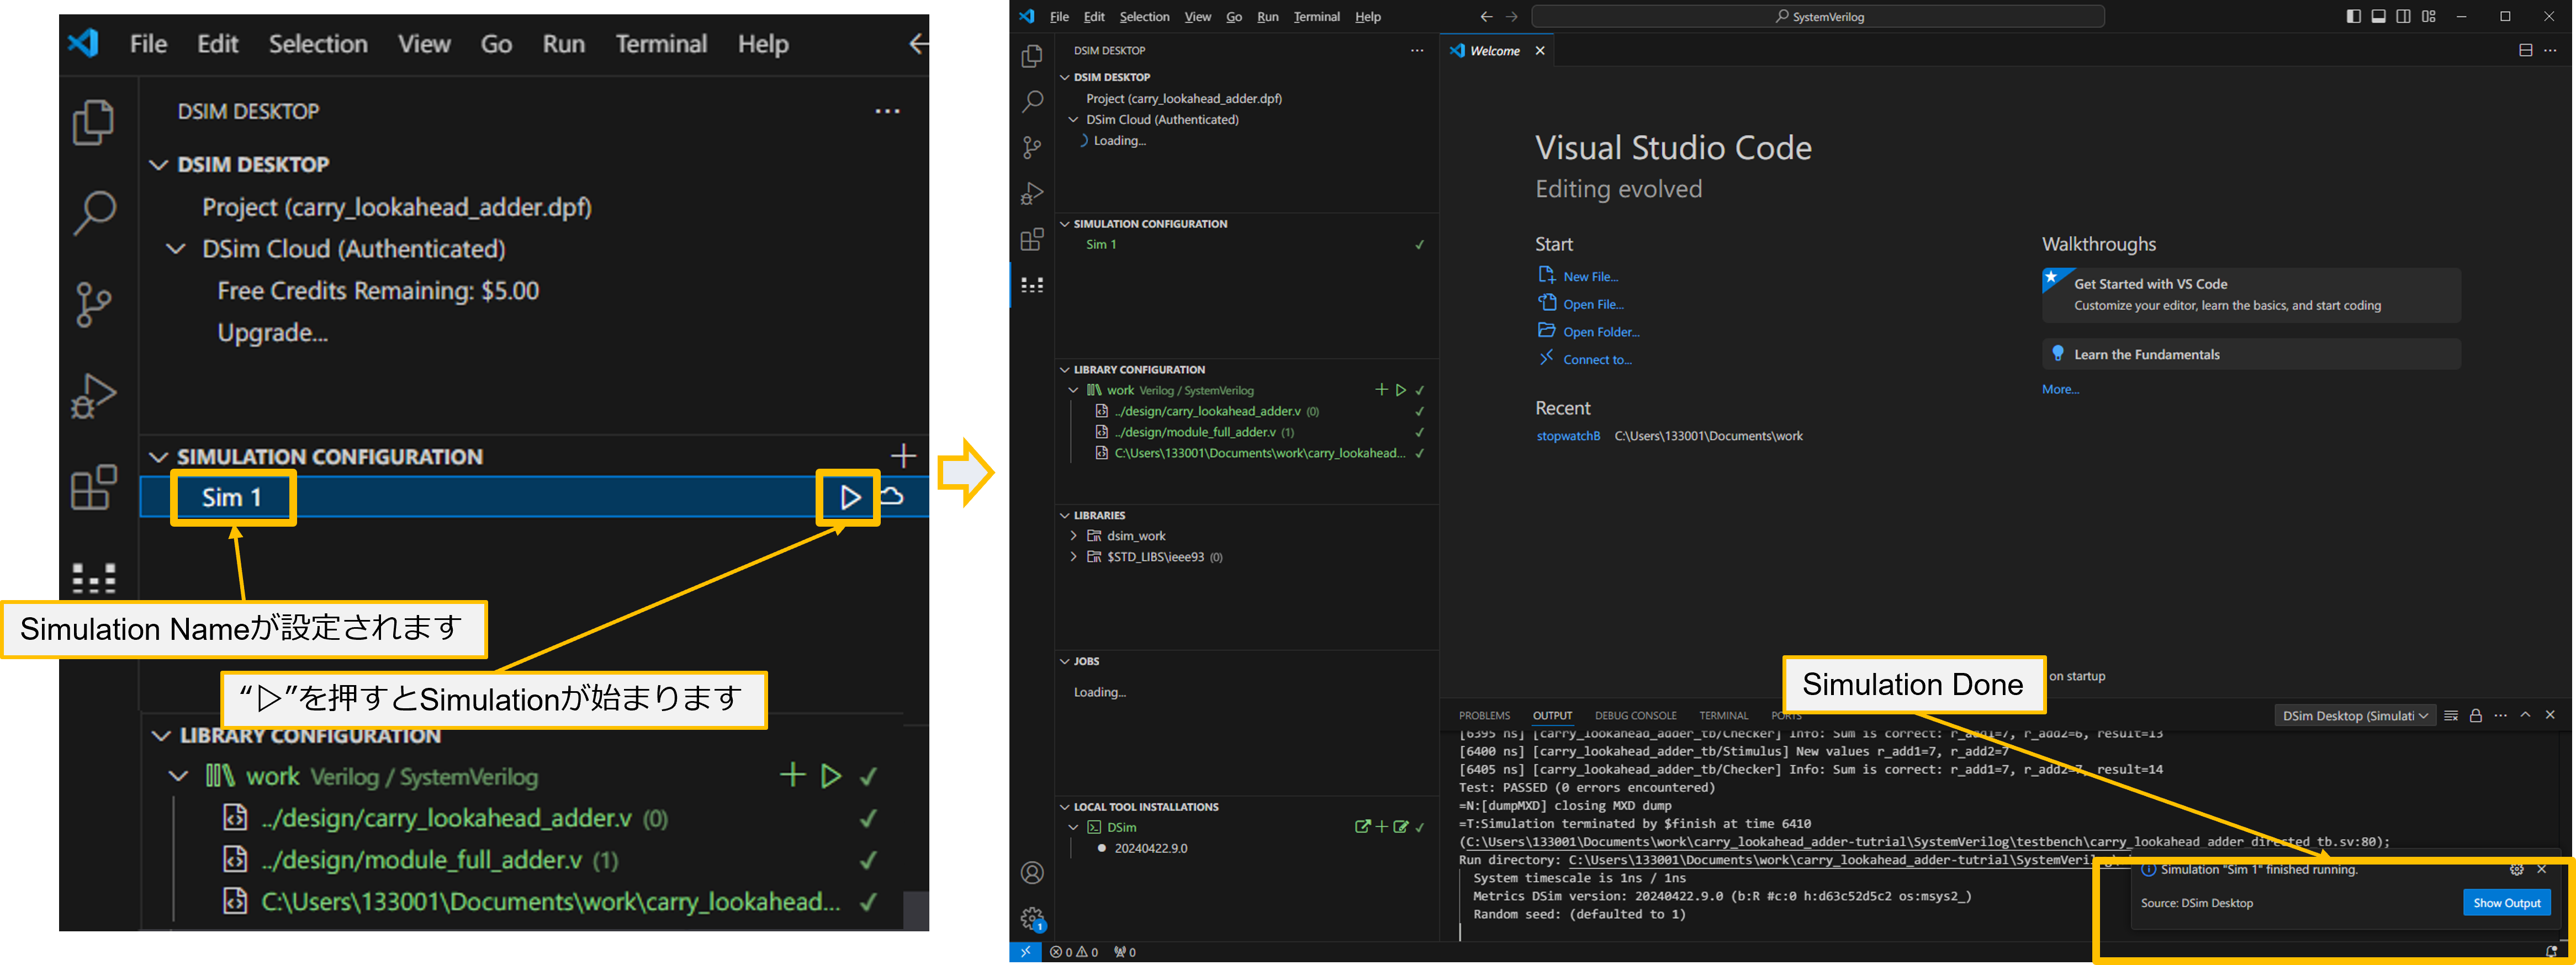Viewport: 2576px width, 965px height.
Task: Add a simulation configuration with the plus icon
Action: [x=903, y=456]
